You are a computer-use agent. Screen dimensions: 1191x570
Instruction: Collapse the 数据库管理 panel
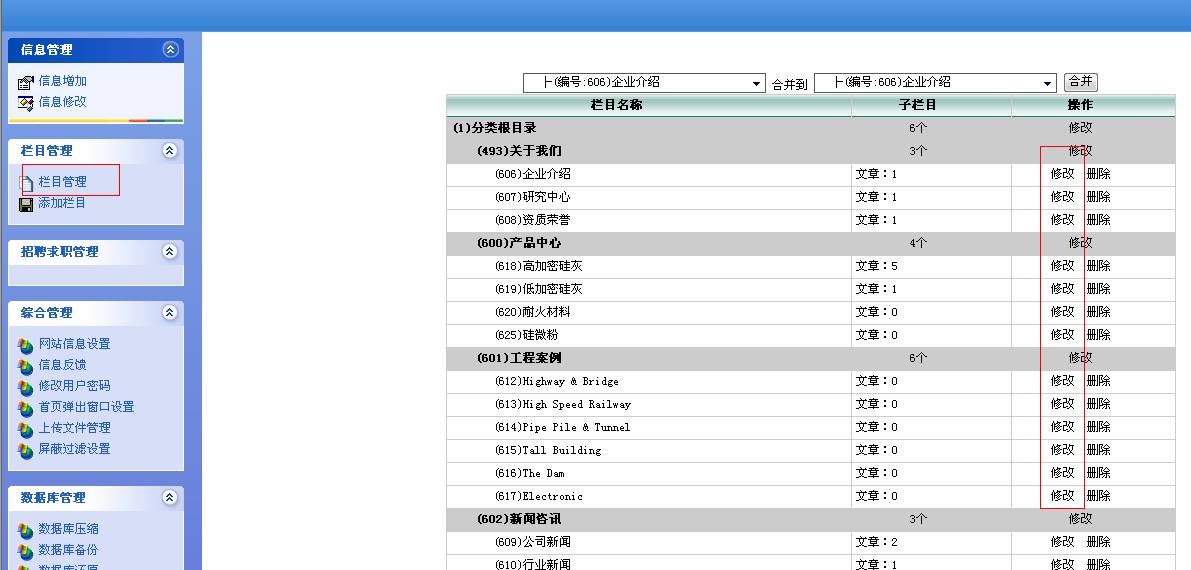pos(171,498)
